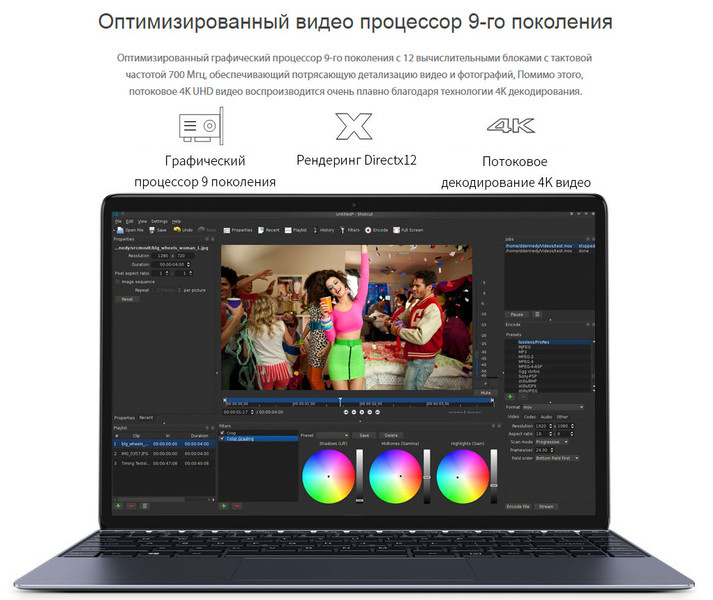Toggle the Crop filter checkbox
The height and width of the screenshot is (600, 713).
(x=222, y=433)
